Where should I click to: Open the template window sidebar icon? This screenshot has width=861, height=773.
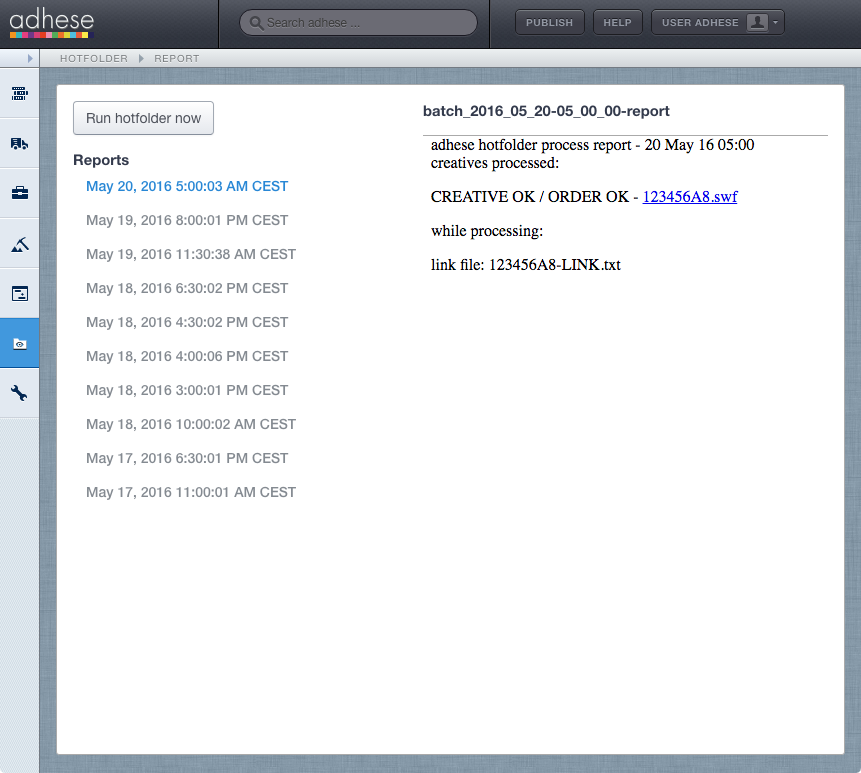pos(19,294)
